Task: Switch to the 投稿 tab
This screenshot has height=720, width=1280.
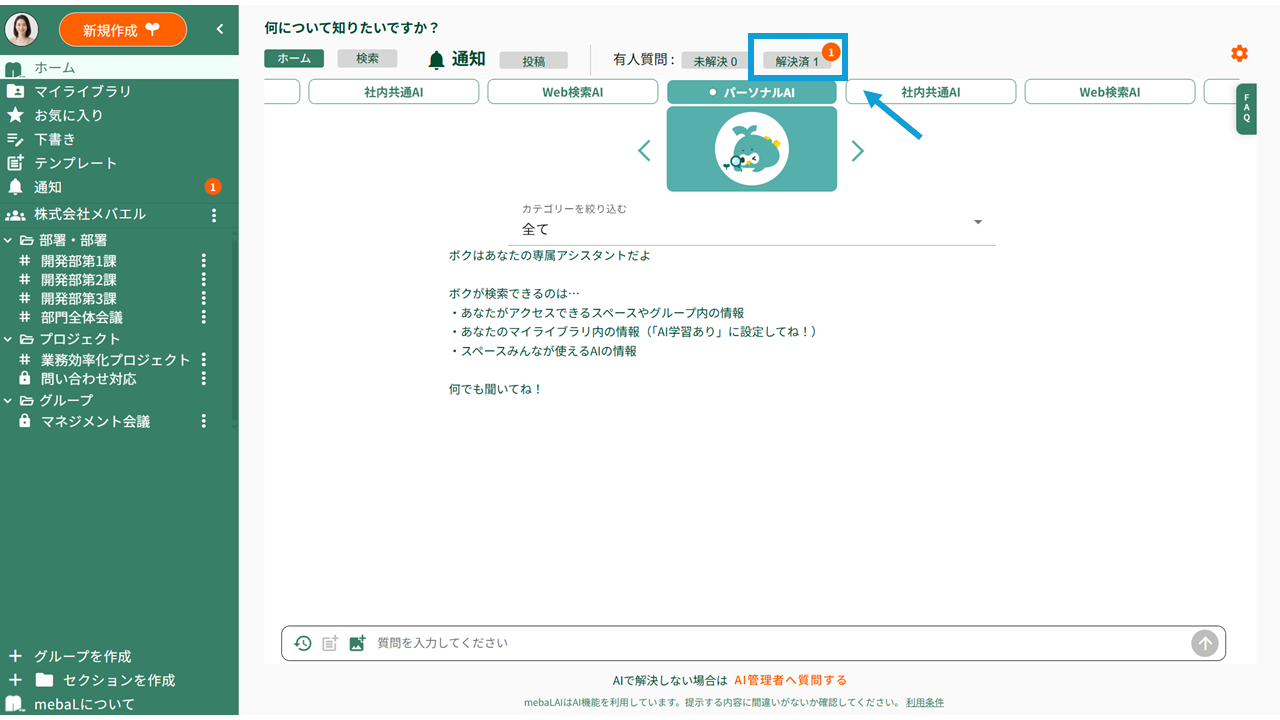Action: click(534, 61)
